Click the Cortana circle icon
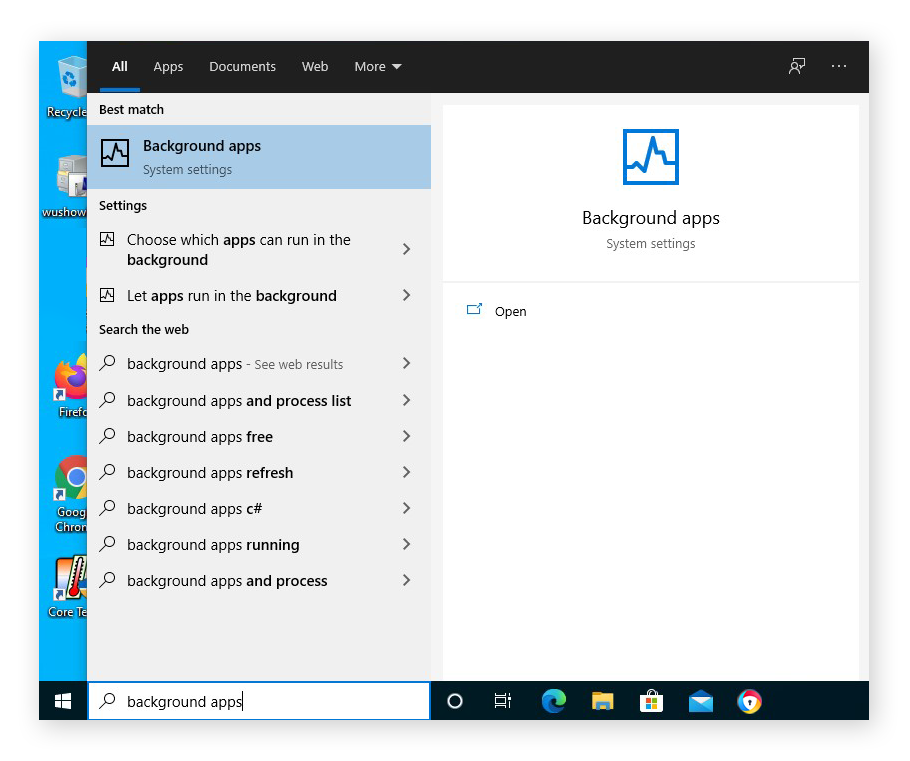This screenshot has height=761, width=910. (455, 701)
